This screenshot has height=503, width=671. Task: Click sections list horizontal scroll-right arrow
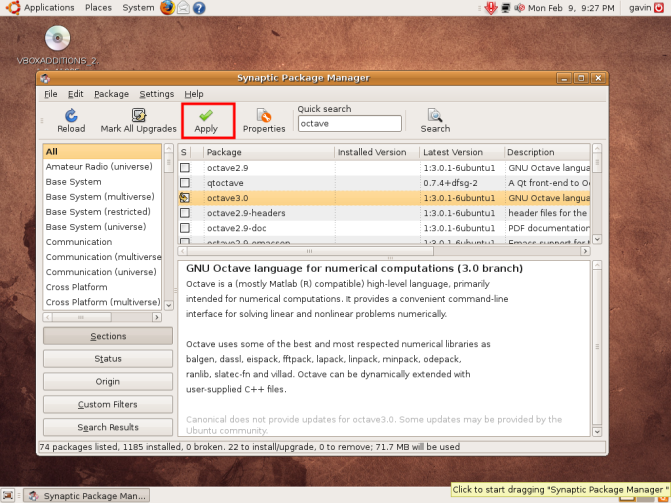pos(157,317)
